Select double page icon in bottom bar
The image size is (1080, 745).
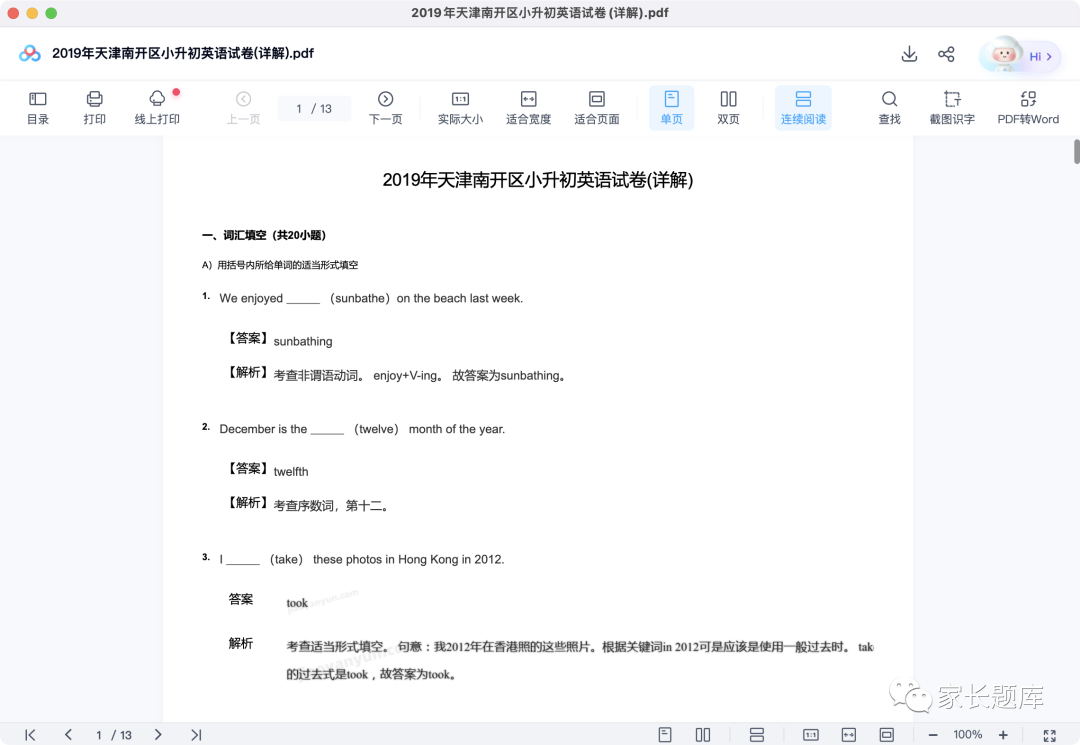pyautogui.click(x=703, y=735)
